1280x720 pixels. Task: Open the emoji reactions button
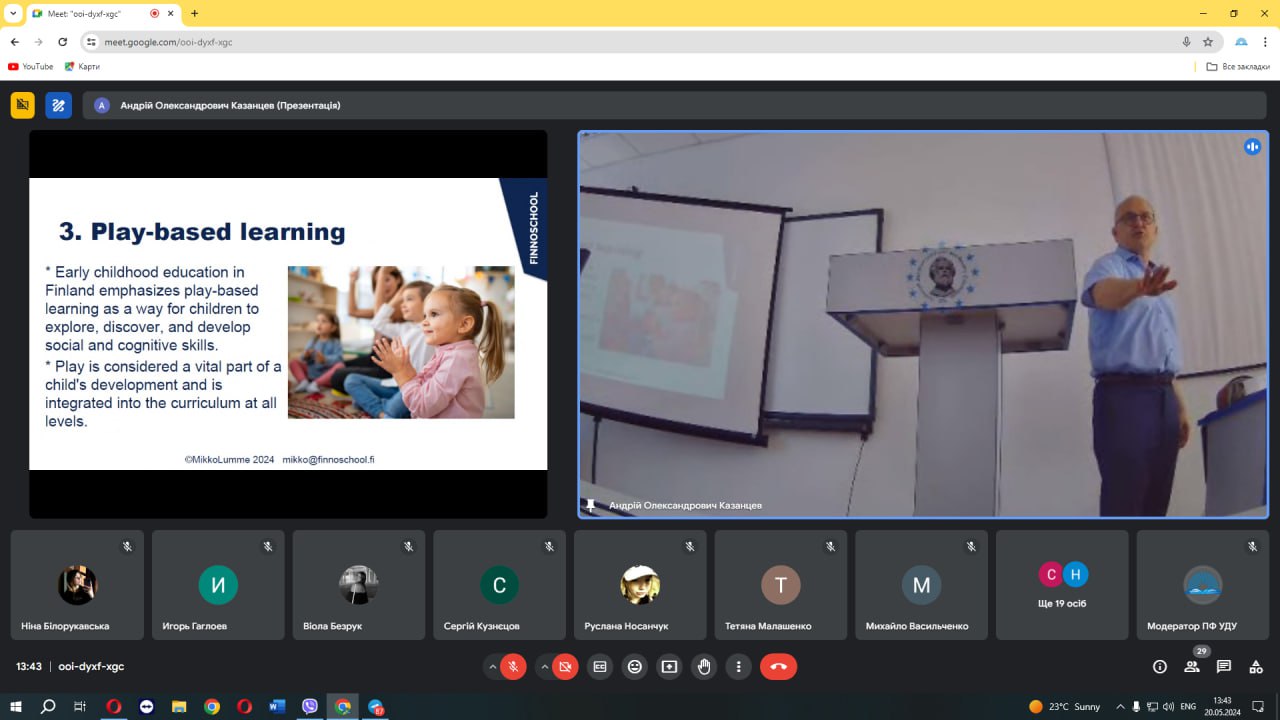click(x=634, y=667)
